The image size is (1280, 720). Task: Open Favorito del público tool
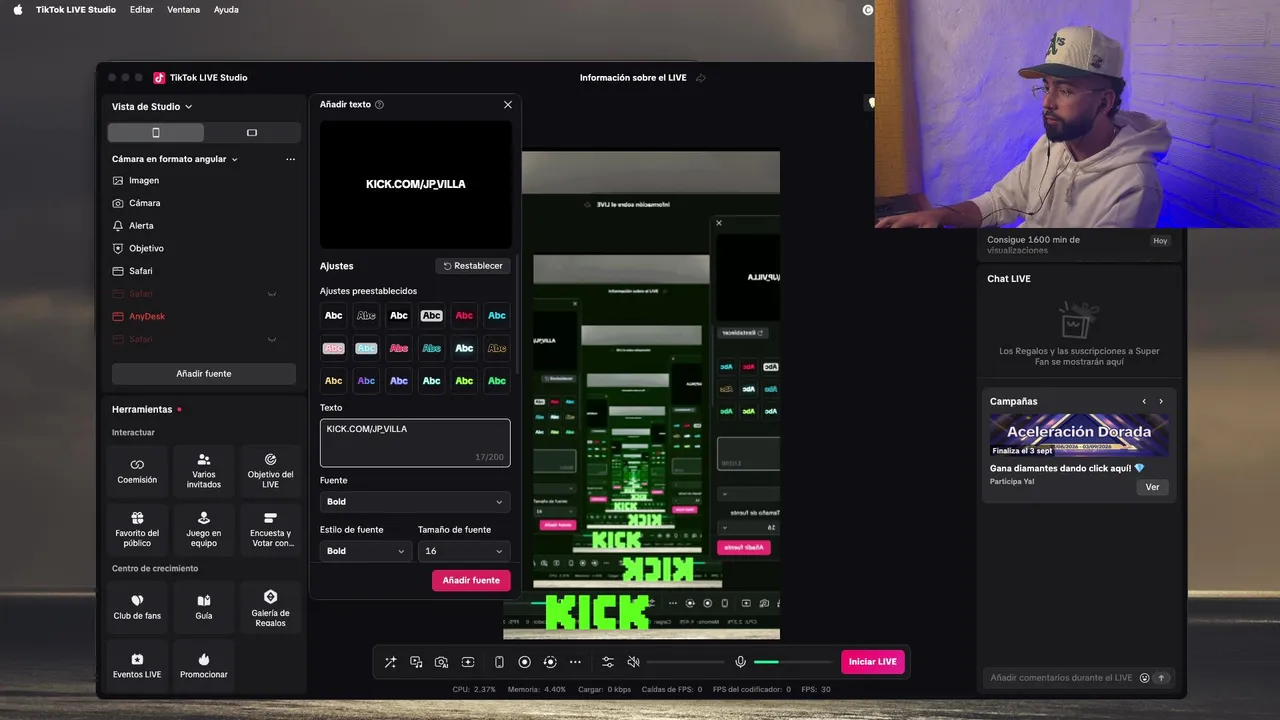point(137,530)
